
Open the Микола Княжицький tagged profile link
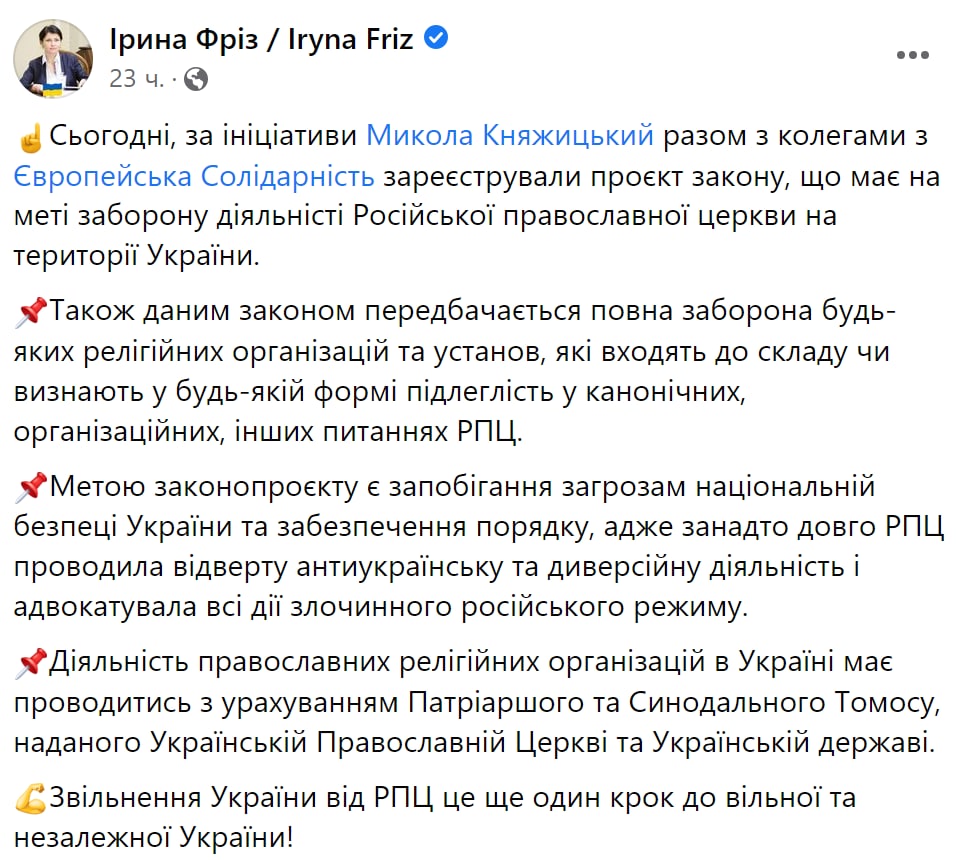click(x=510, y=135)
